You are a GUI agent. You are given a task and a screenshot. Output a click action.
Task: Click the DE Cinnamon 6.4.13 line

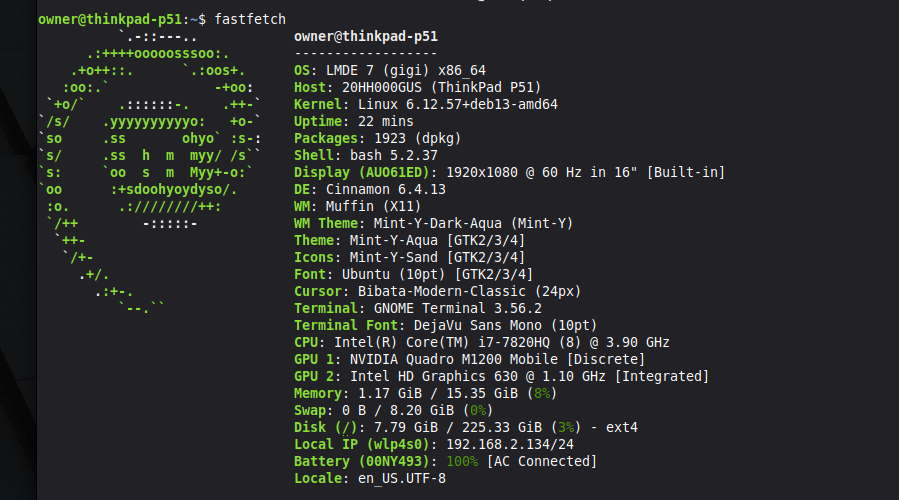pos(370,189)
